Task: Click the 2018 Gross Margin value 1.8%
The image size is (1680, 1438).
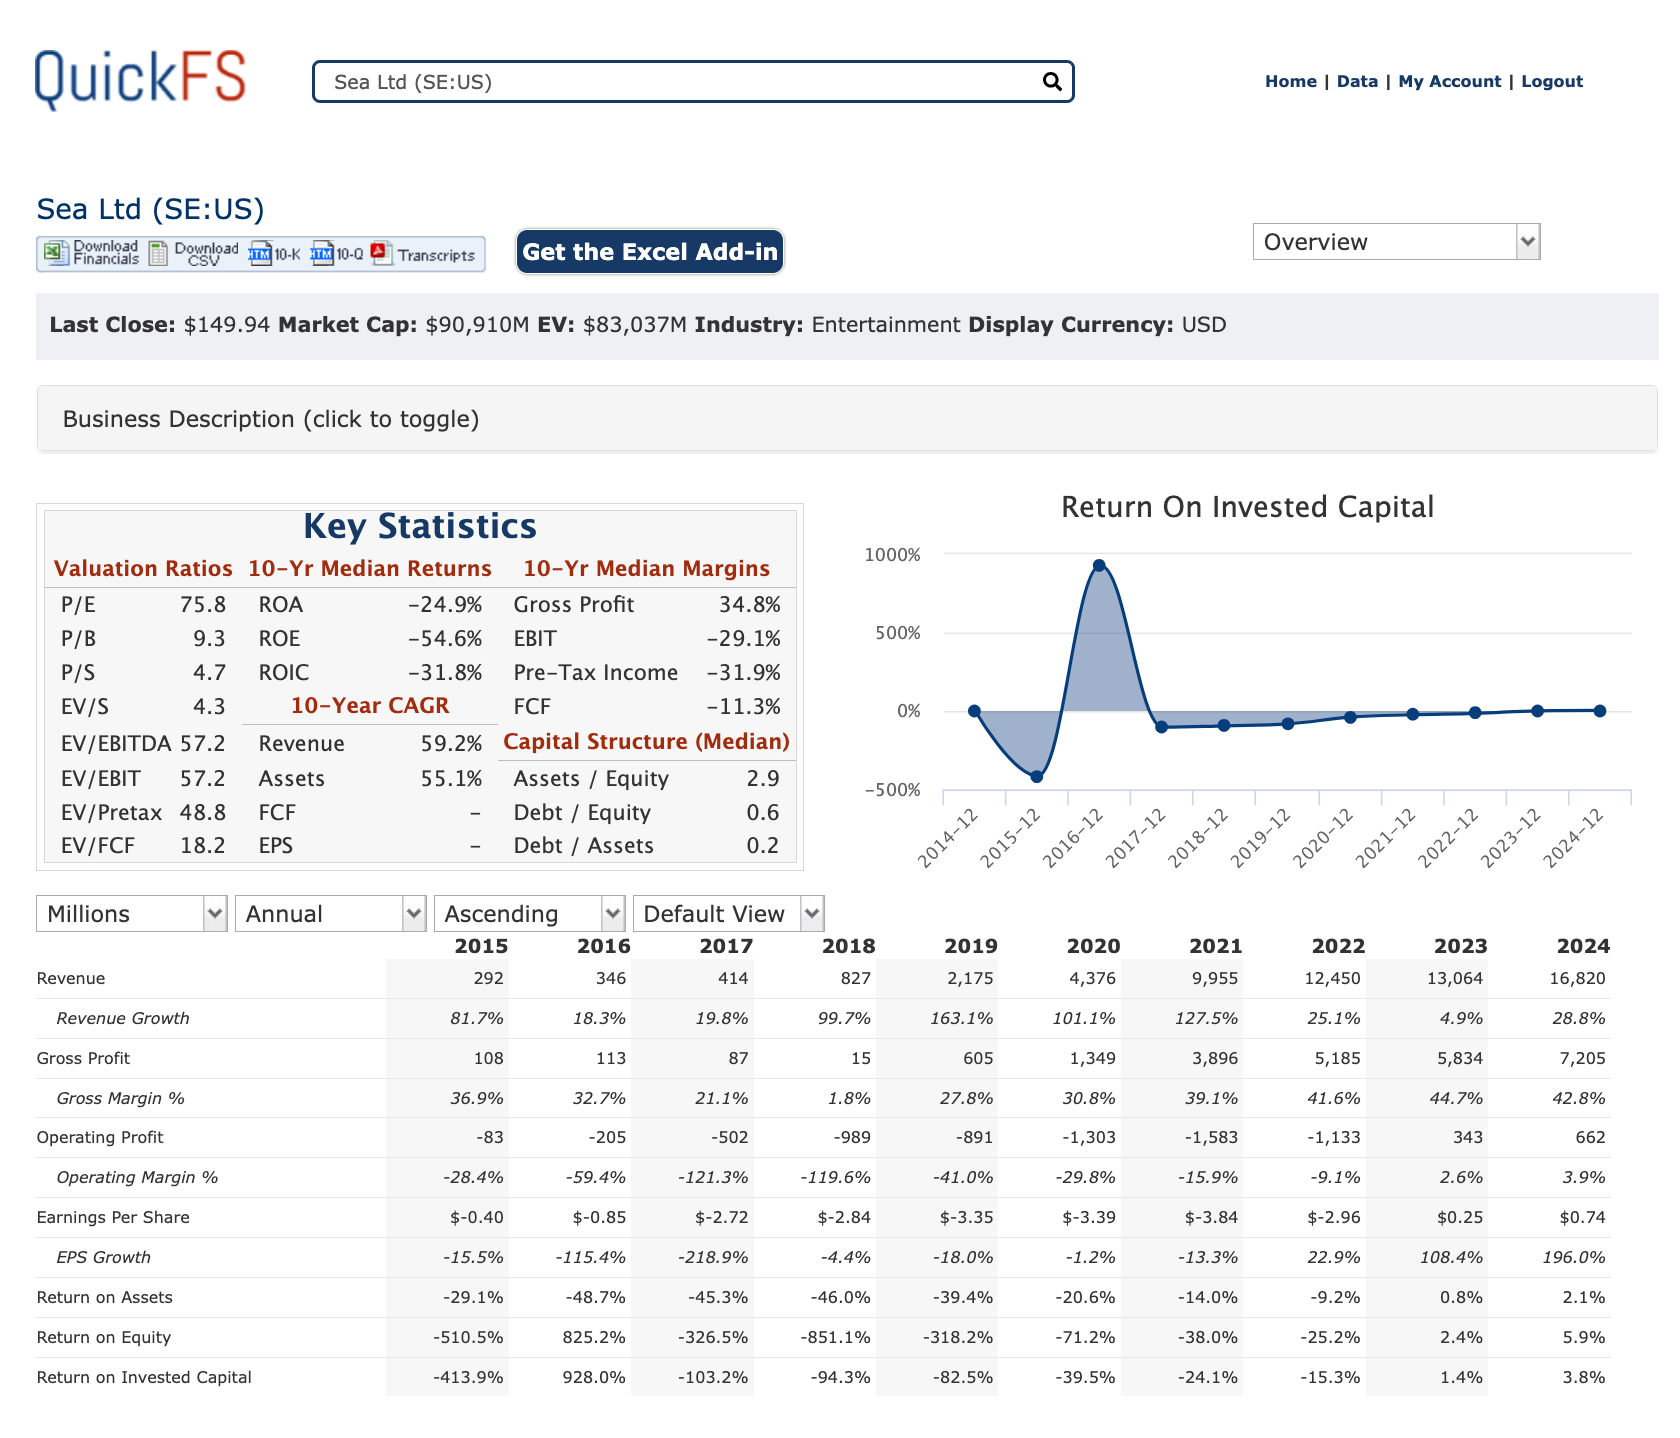Action: coord(849,1098)
